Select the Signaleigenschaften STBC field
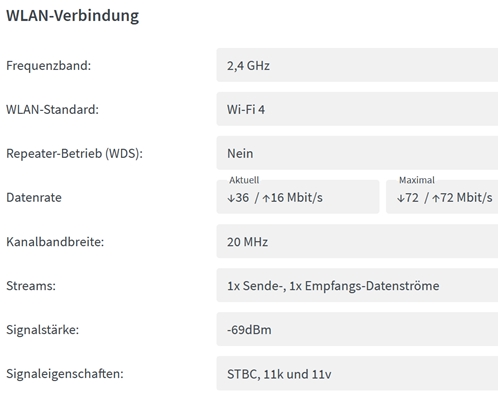Screen dimensions: 498x396 click(357, 373)
